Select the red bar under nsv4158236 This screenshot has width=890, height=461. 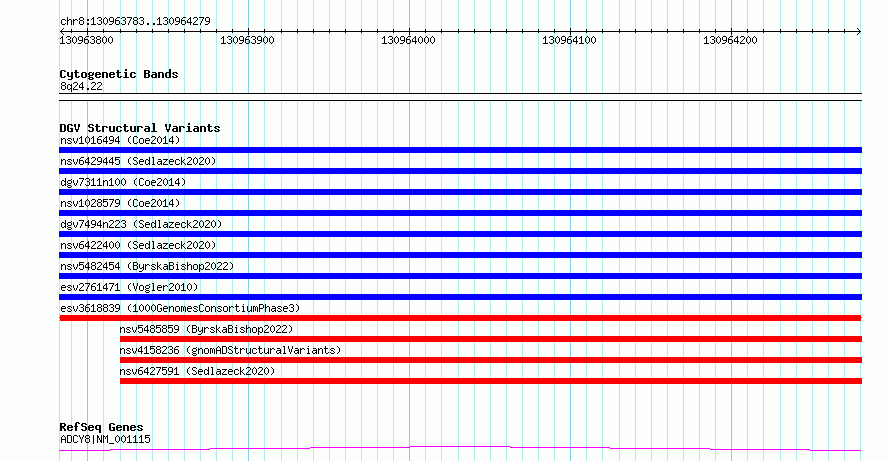pos(491,360)
